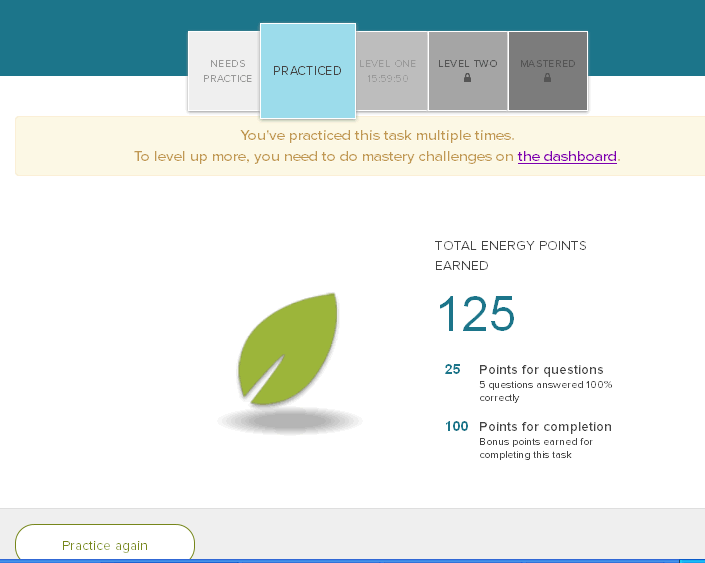Click the '5 questions answered 100% correctly' text
This screenshot has height=563, width=705.
coord(545,391)
